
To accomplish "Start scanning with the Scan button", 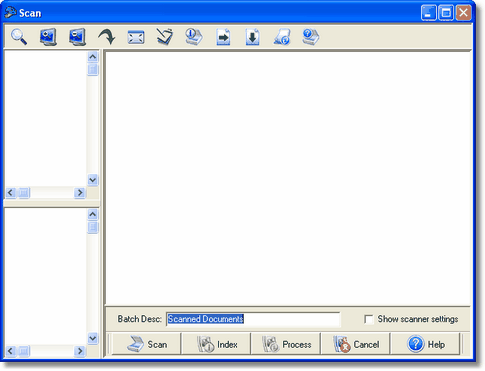I will 147,344.
